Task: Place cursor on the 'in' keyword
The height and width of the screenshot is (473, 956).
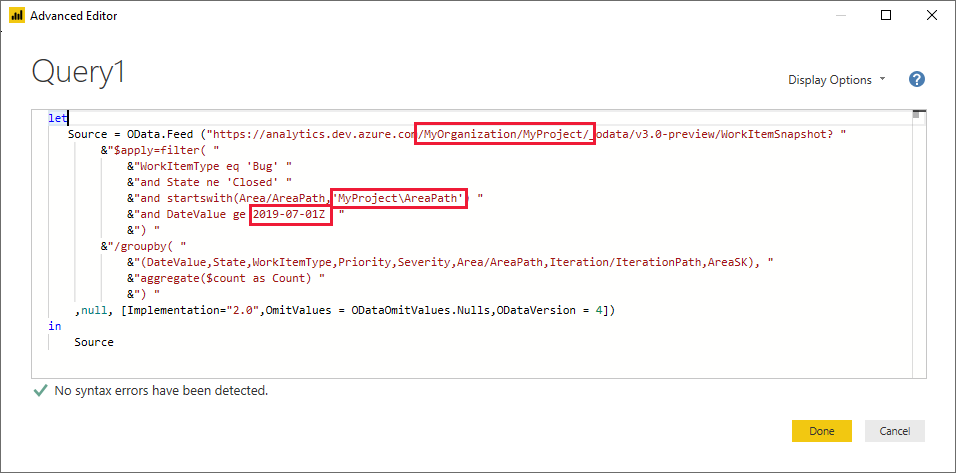Action: coord(54,326)
